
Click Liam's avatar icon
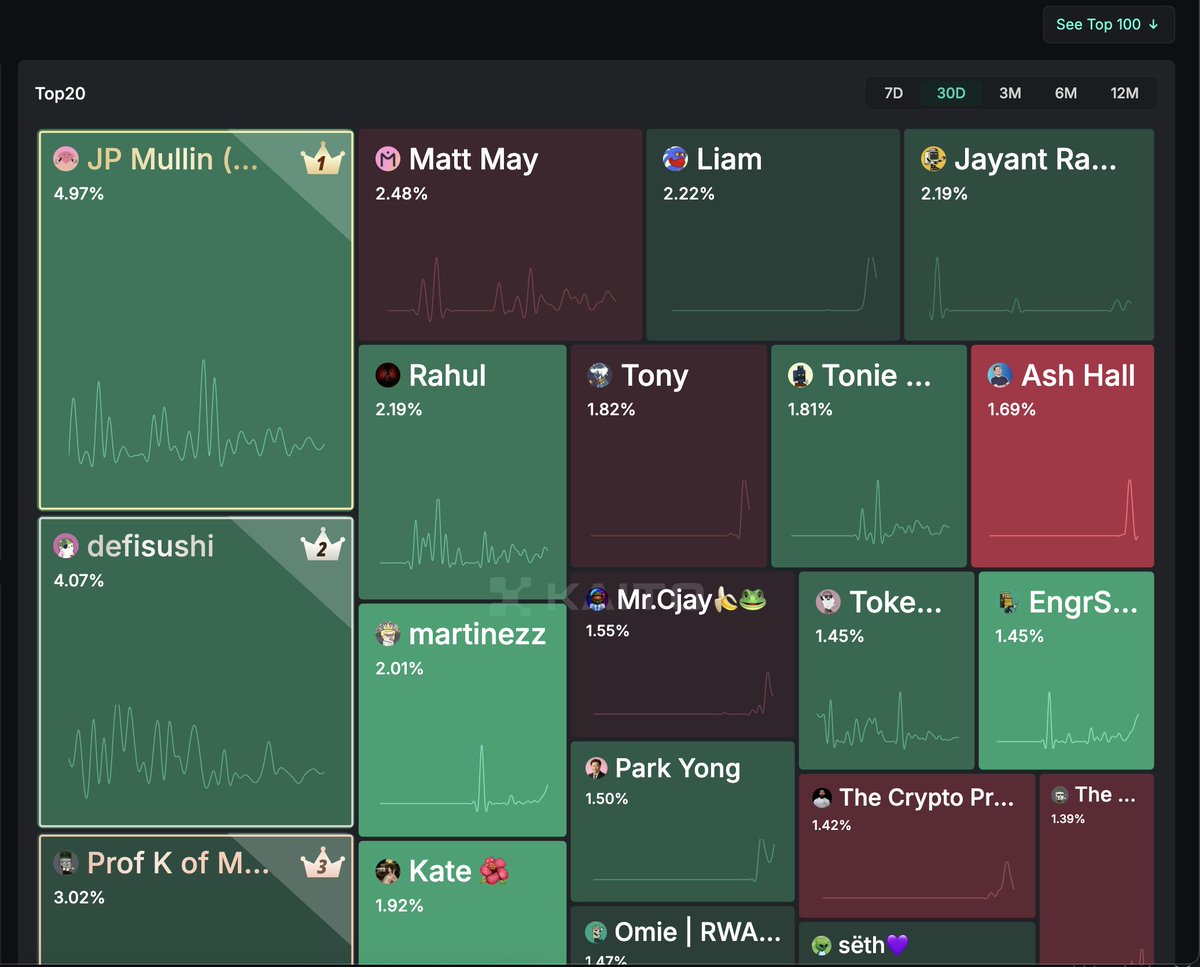point(675,159)
